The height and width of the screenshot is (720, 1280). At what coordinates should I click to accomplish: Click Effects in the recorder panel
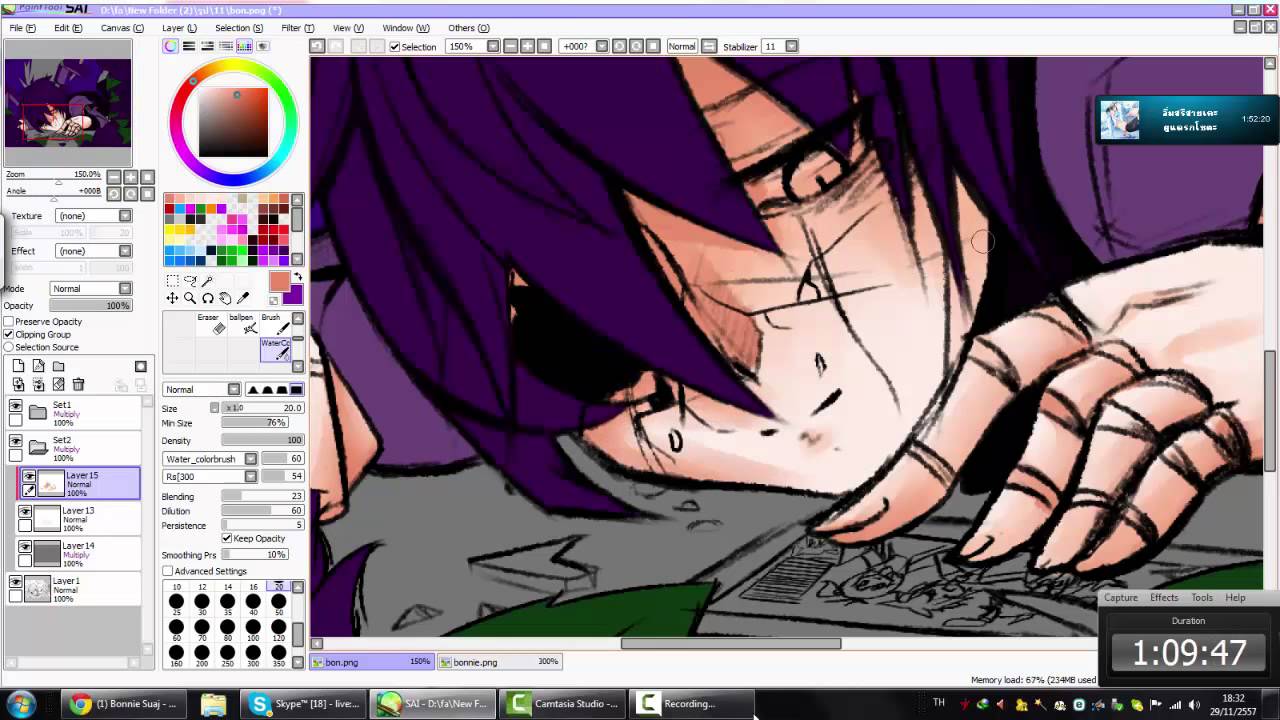pos(1164,597)
